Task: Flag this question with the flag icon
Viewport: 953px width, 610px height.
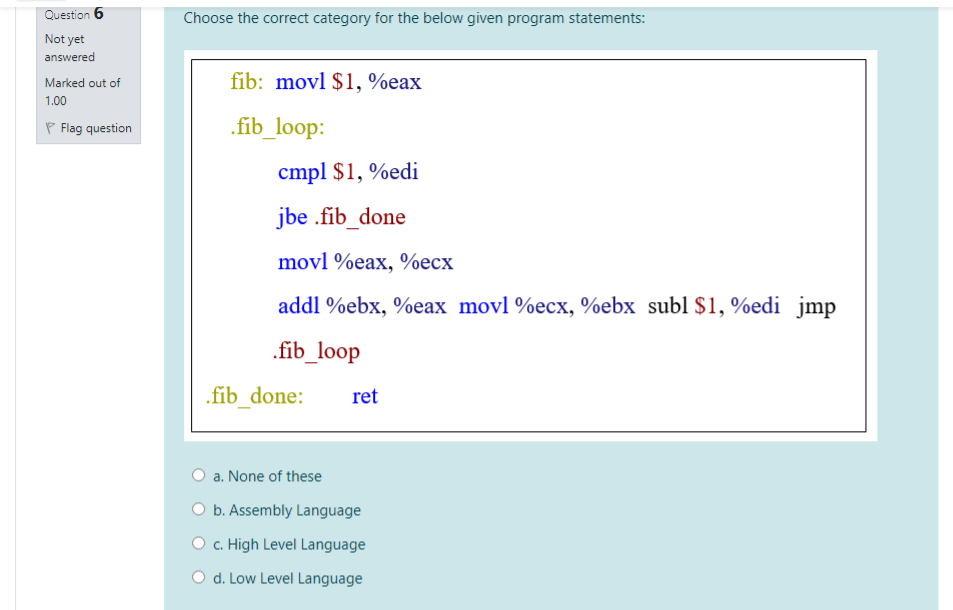Action: tap(50, 128)
